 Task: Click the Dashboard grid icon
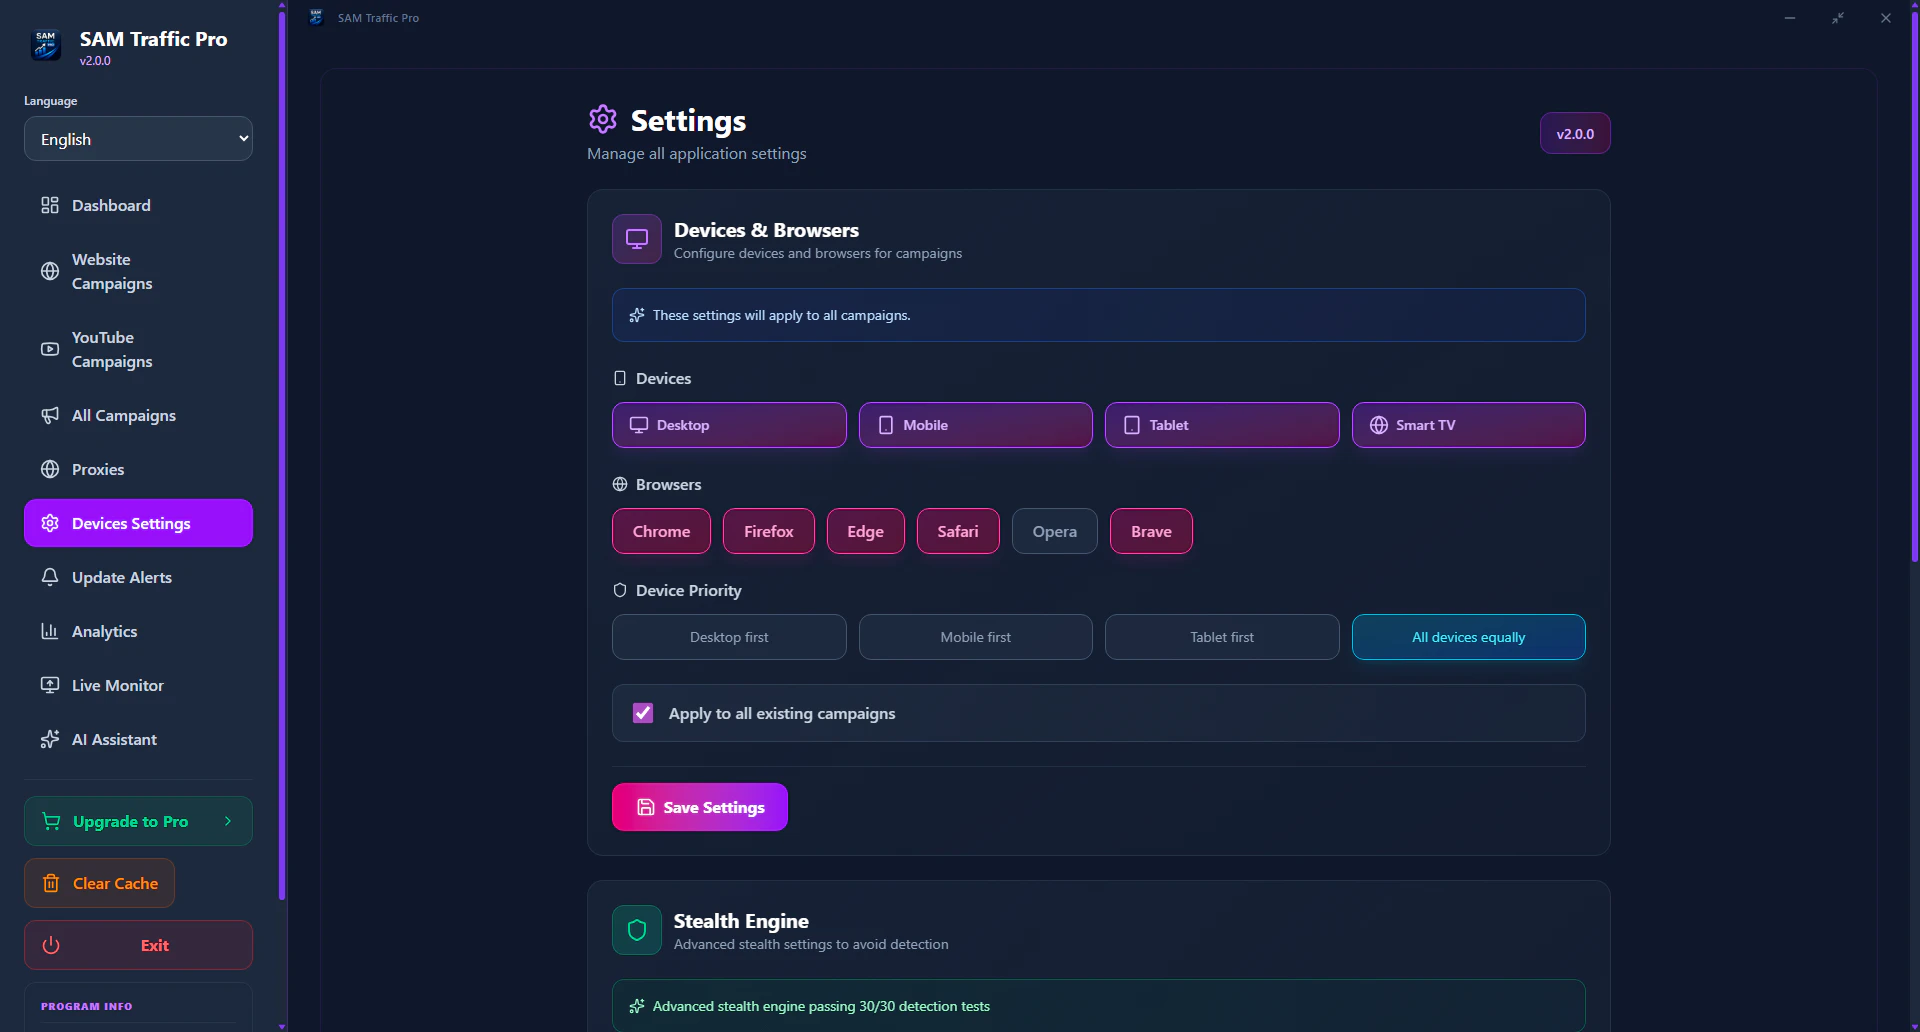pos(50,205)
